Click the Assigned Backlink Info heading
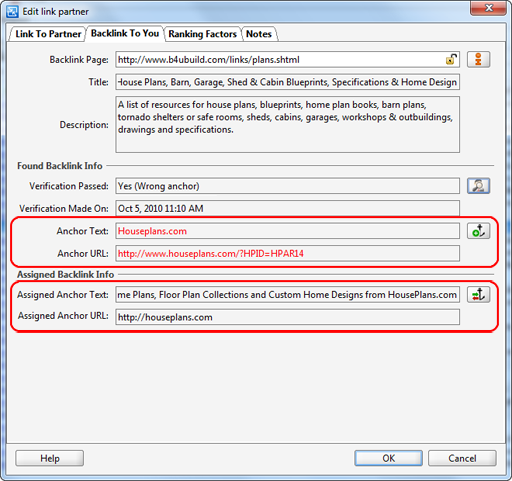Image resolution: width=512 pixels, height=481 pixels. (x=66, y=274)
